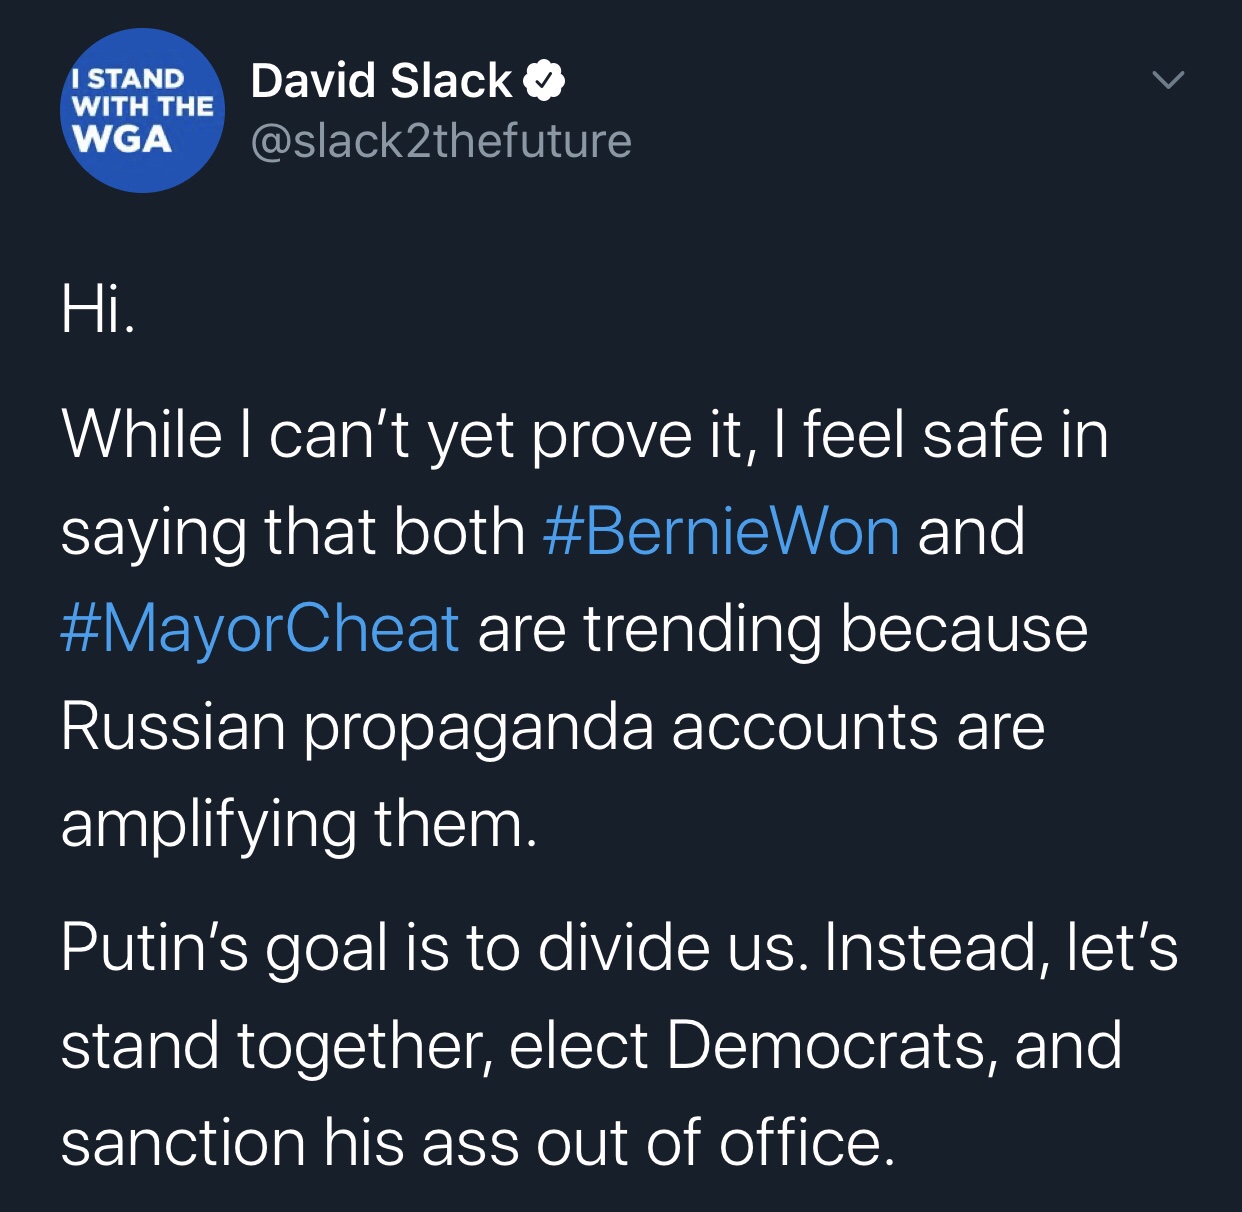Click the line "Russian propaganda accounts are"

(x=552, y=726)
